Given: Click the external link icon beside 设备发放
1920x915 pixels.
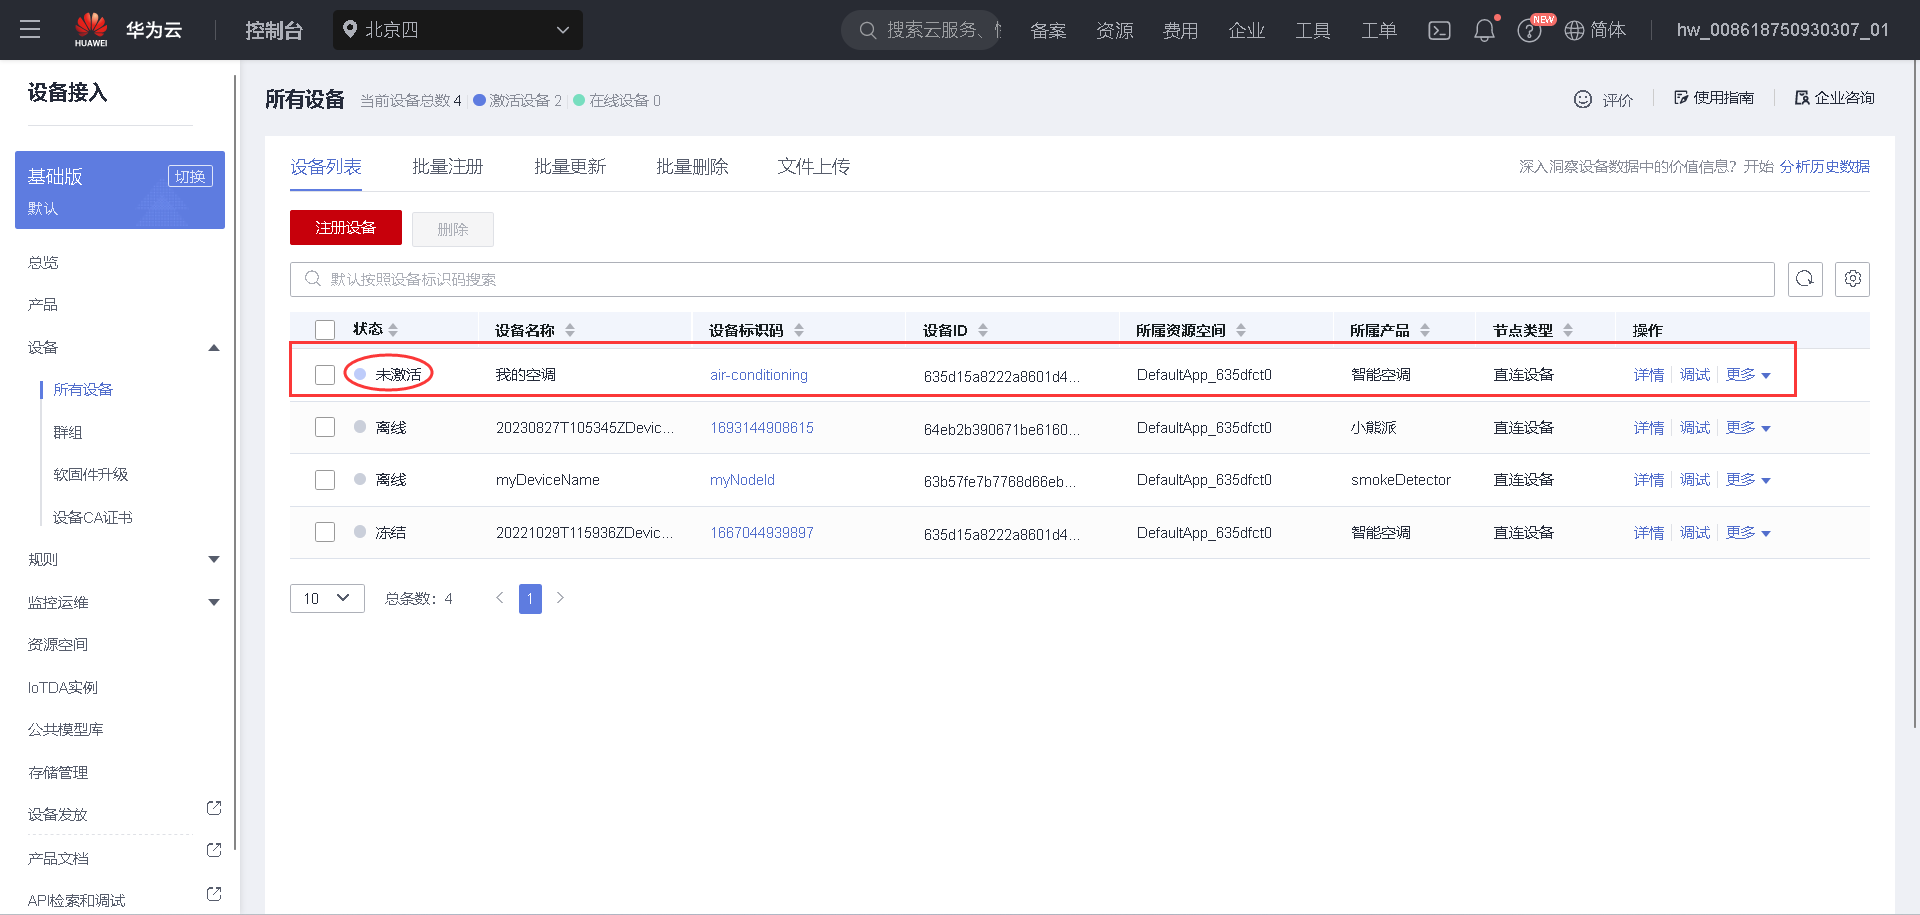Looking at the screenshot, I should pyautogui.click(x=213, y=807).
